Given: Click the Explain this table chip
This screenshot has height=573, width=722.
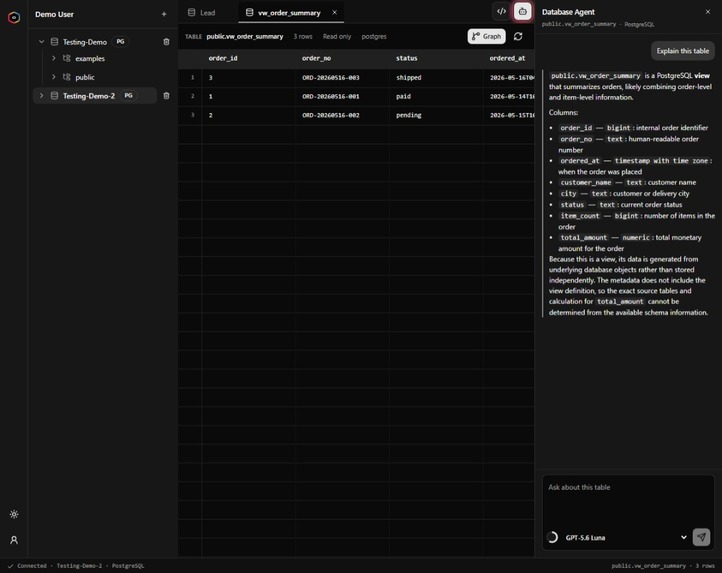Looking at the screenshot, I should click(x=682, y=51).
